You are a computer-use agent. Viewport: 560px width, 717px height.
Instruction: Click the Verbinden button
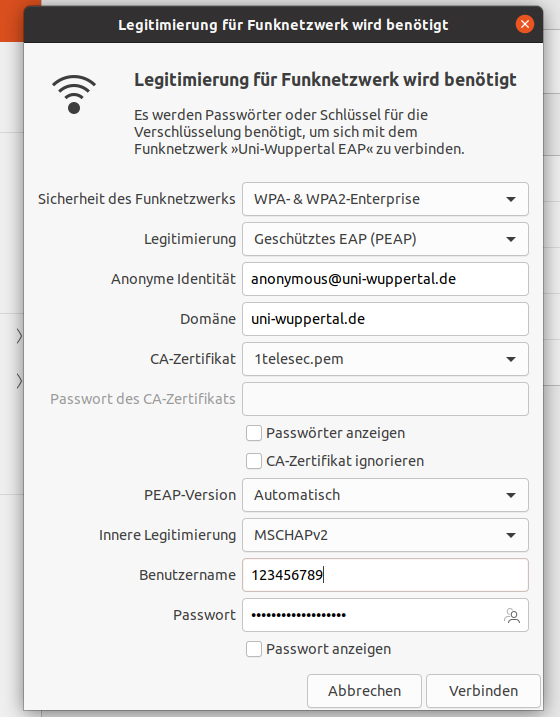pos(483,690)
